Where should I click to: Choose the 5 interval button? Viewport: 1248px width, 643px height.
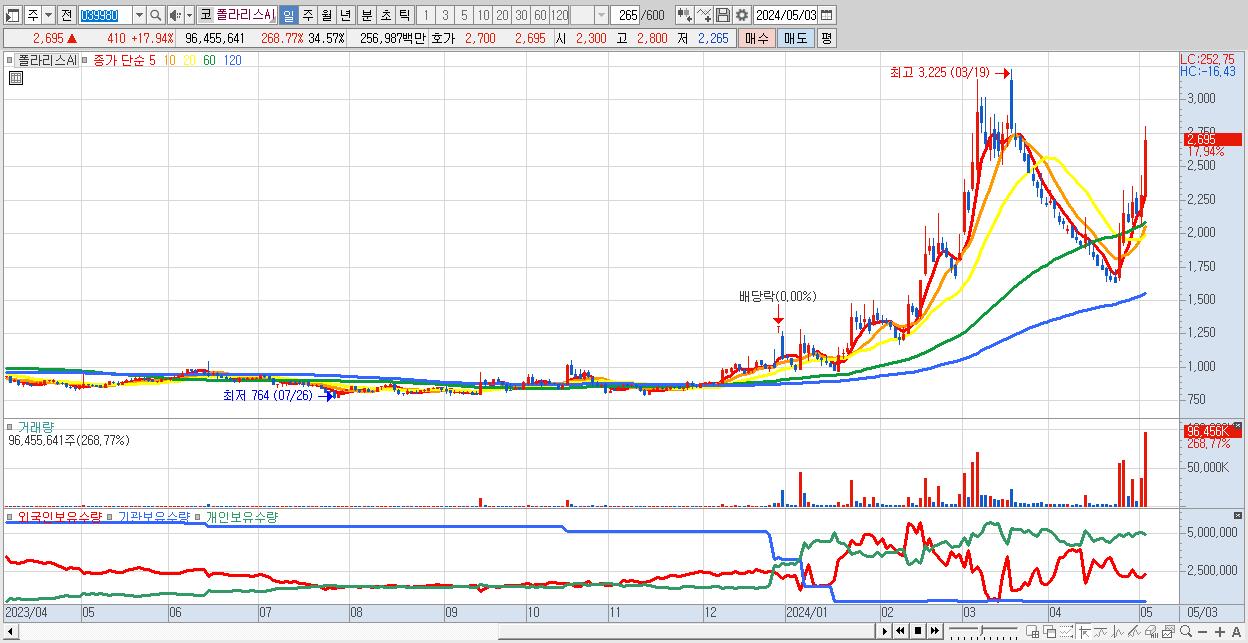pyautogui.click(x=464, y=15)
